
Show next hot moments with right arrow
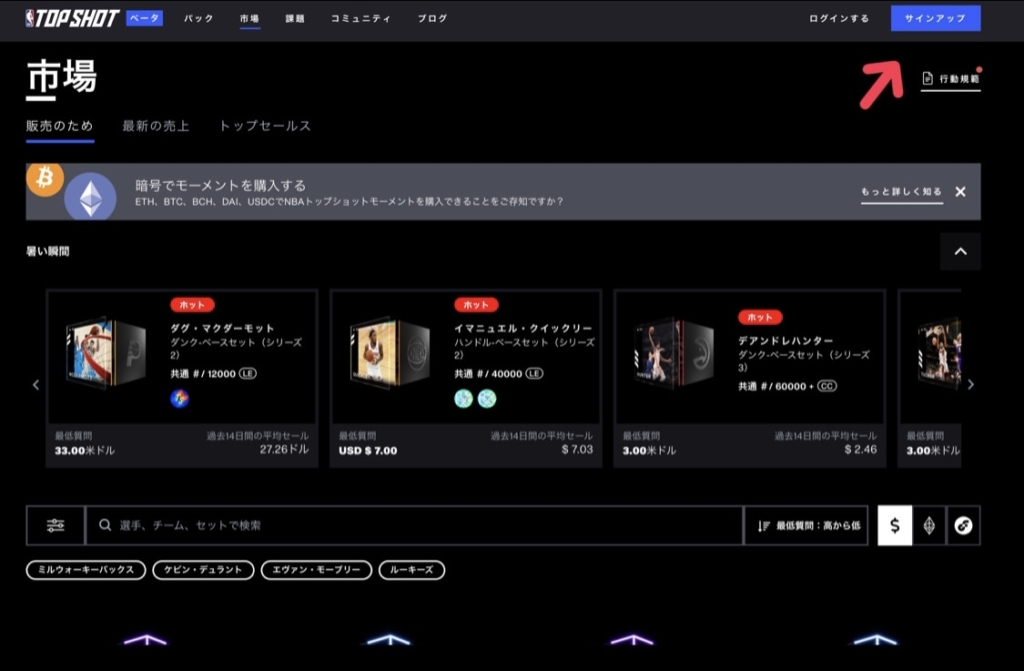[970, 385]
